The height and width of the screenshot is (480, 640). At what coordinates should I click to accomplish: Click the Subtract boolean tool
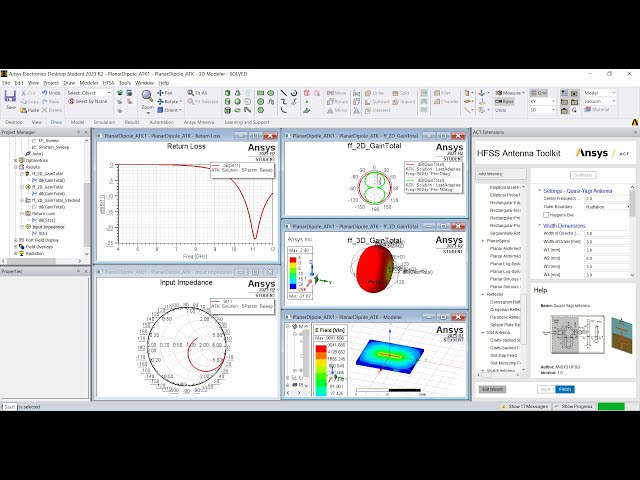377,101
